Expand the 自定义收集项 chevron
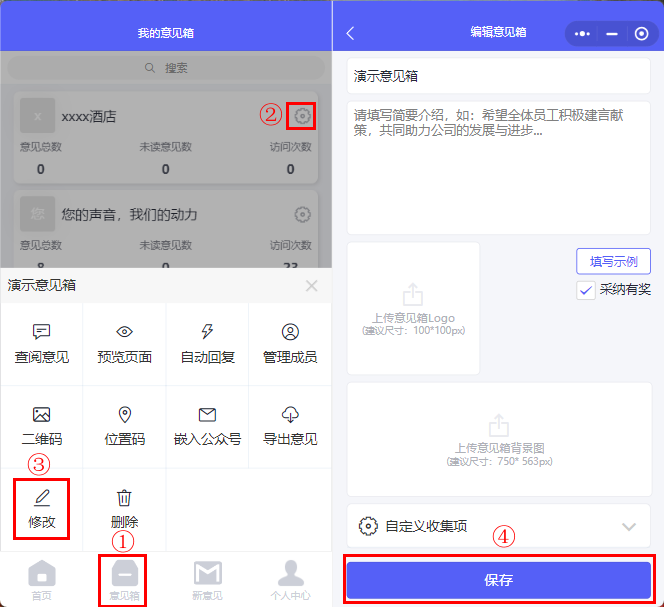Image resolution: width=664 pixels, height=607 pixels. [629, 527]
